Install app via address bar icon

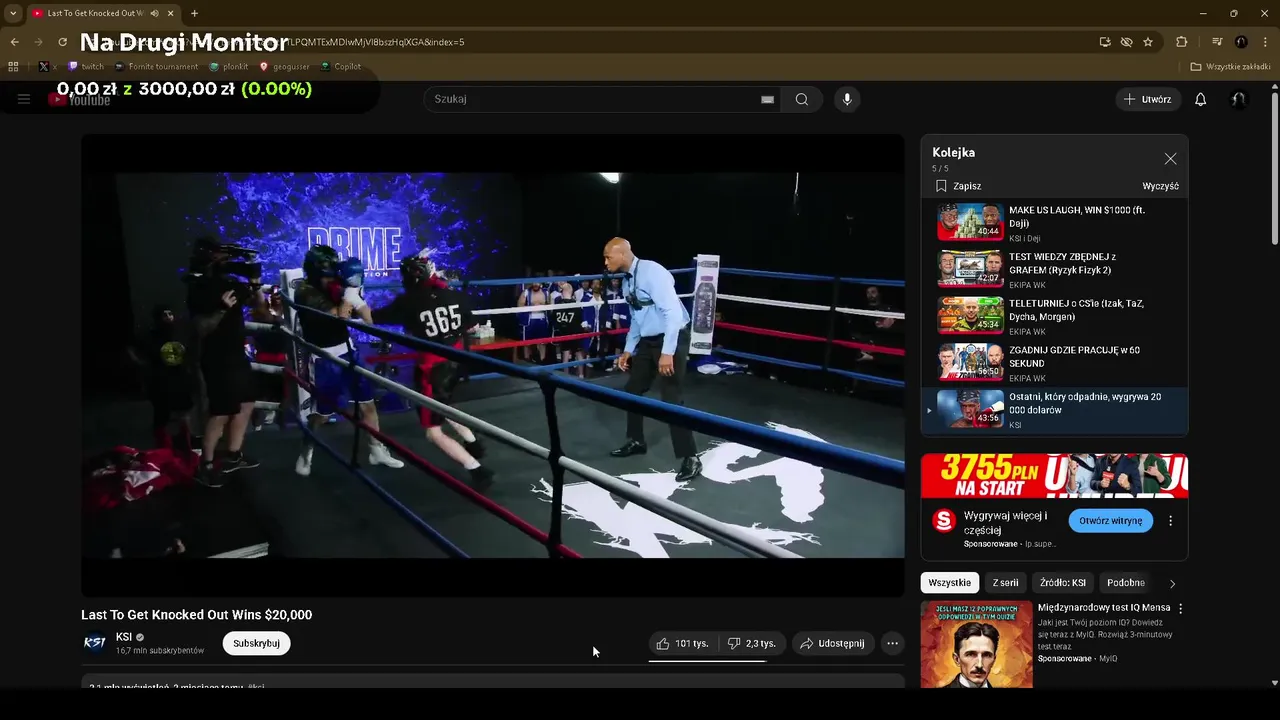(1104, 42)
